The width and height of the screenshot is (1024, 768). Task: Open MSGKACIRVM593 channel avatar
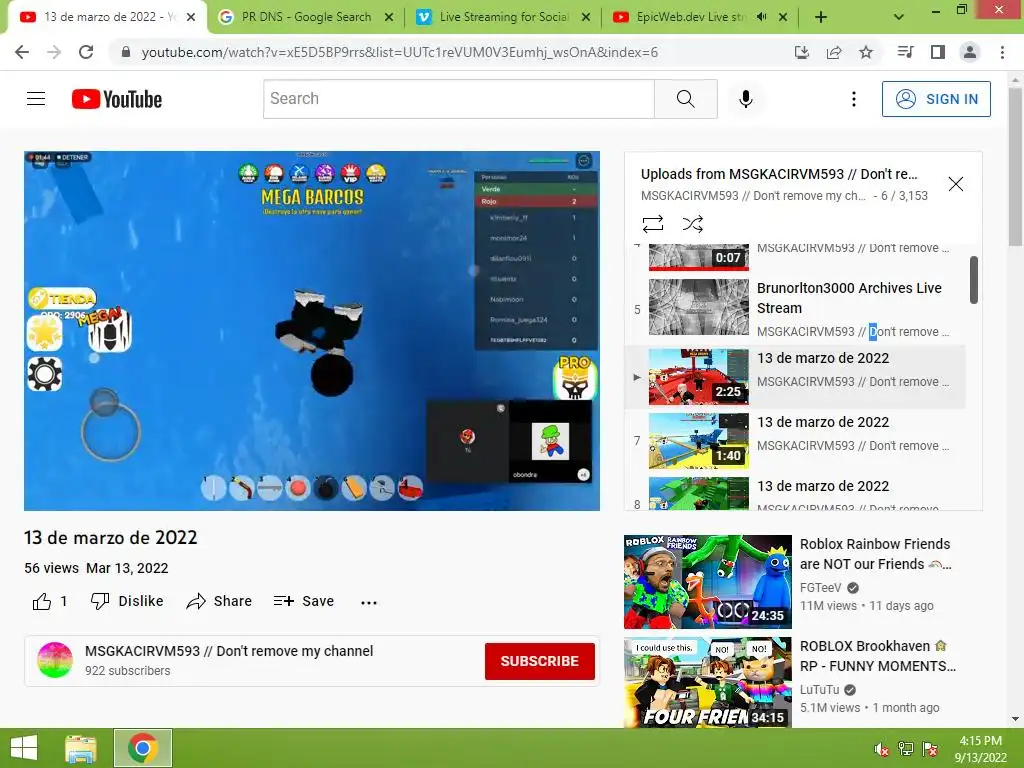(55, 660)
